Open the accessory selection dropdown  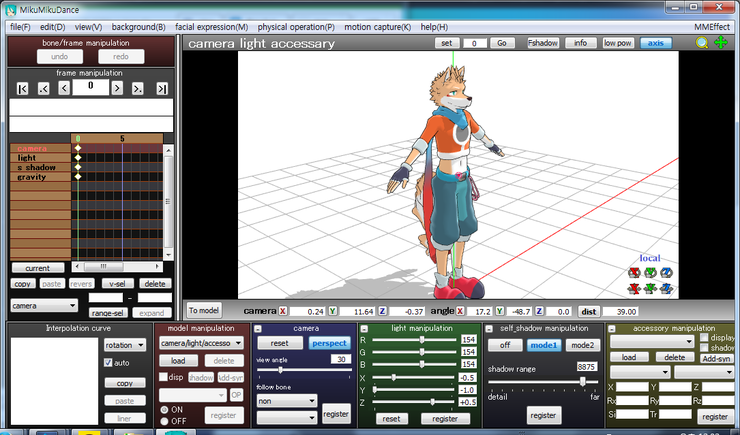[652, 341]
